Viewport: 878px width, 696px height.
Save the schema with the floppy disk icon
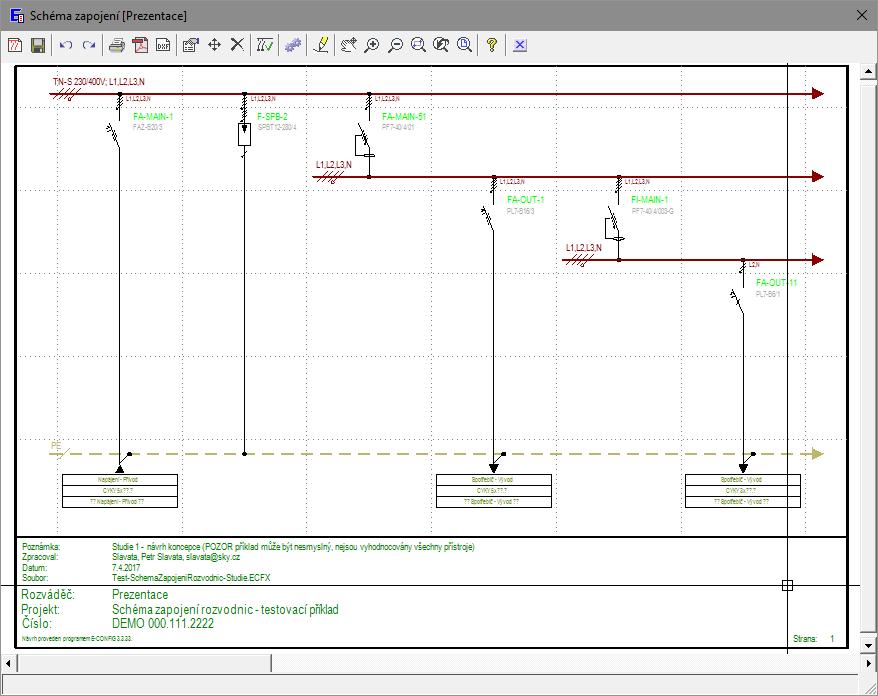38,45
